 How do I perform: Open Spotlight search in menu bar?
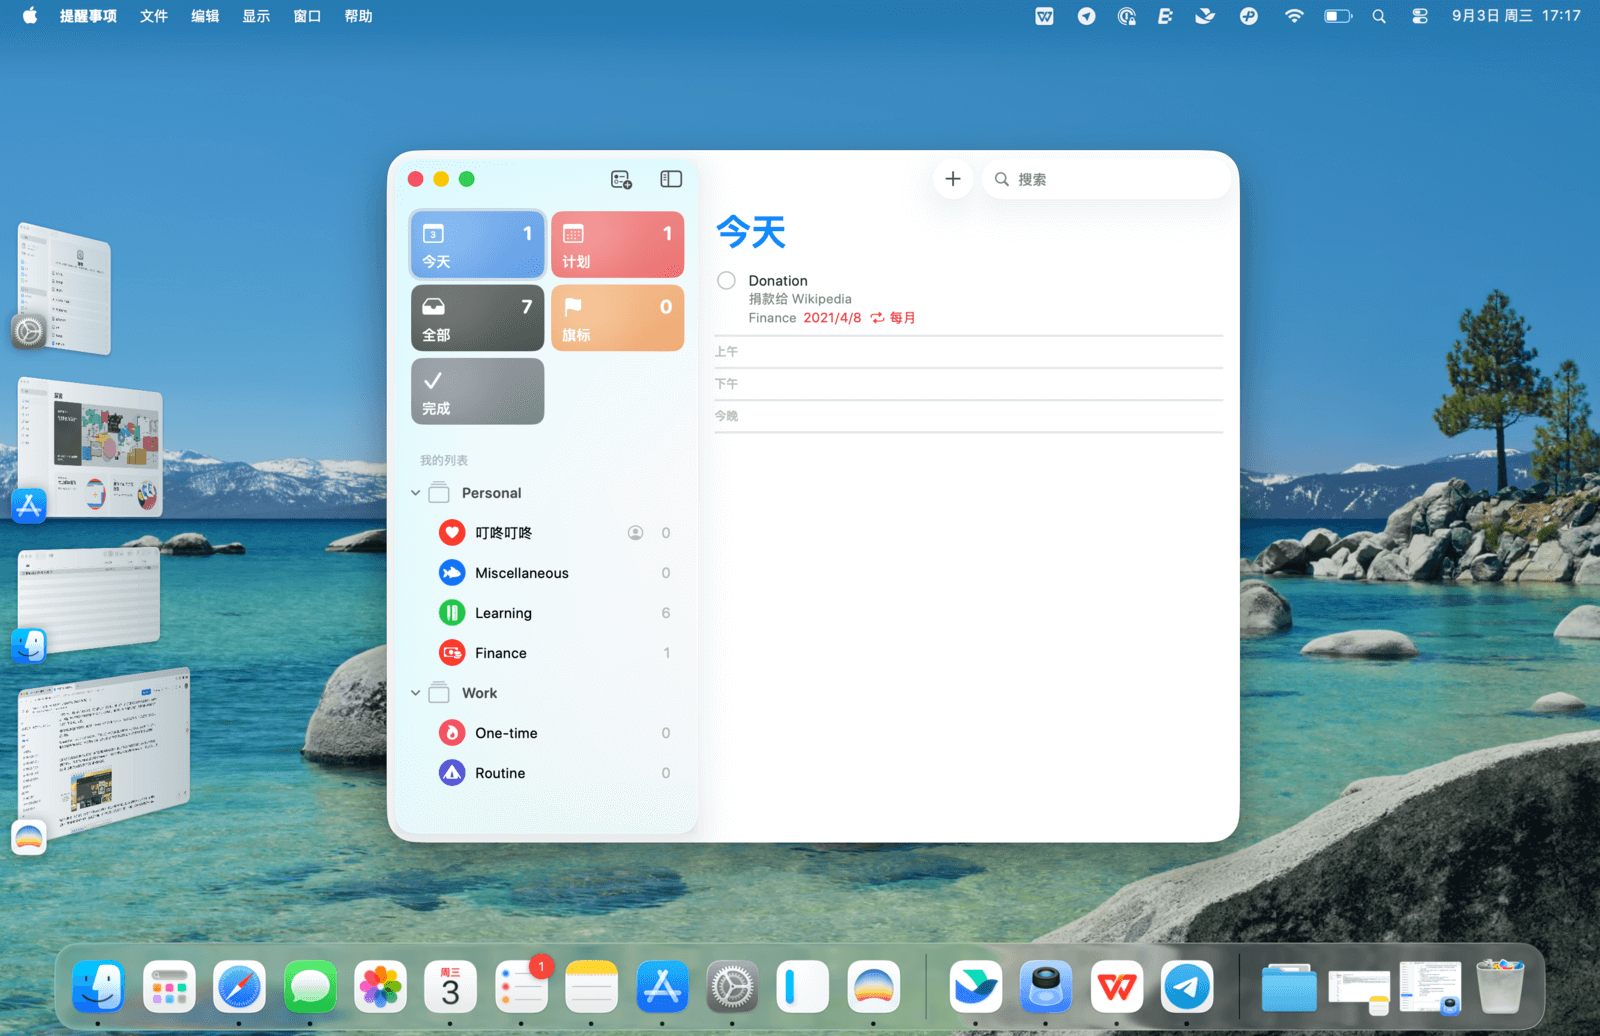click(x=1379, y=16)
